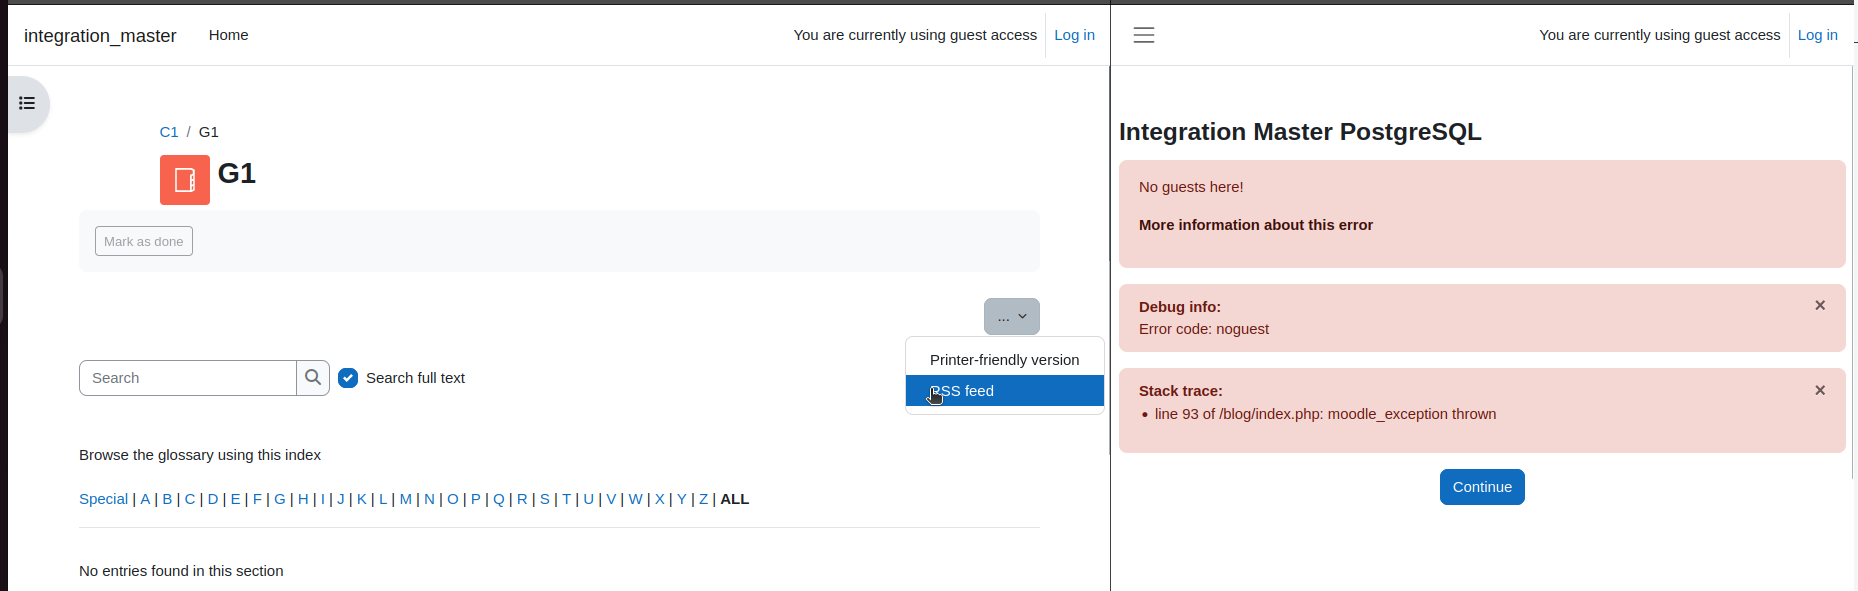1858x591 pixels.
Task: Open the hamburger menu in right window
Action: pos(1144,35)
